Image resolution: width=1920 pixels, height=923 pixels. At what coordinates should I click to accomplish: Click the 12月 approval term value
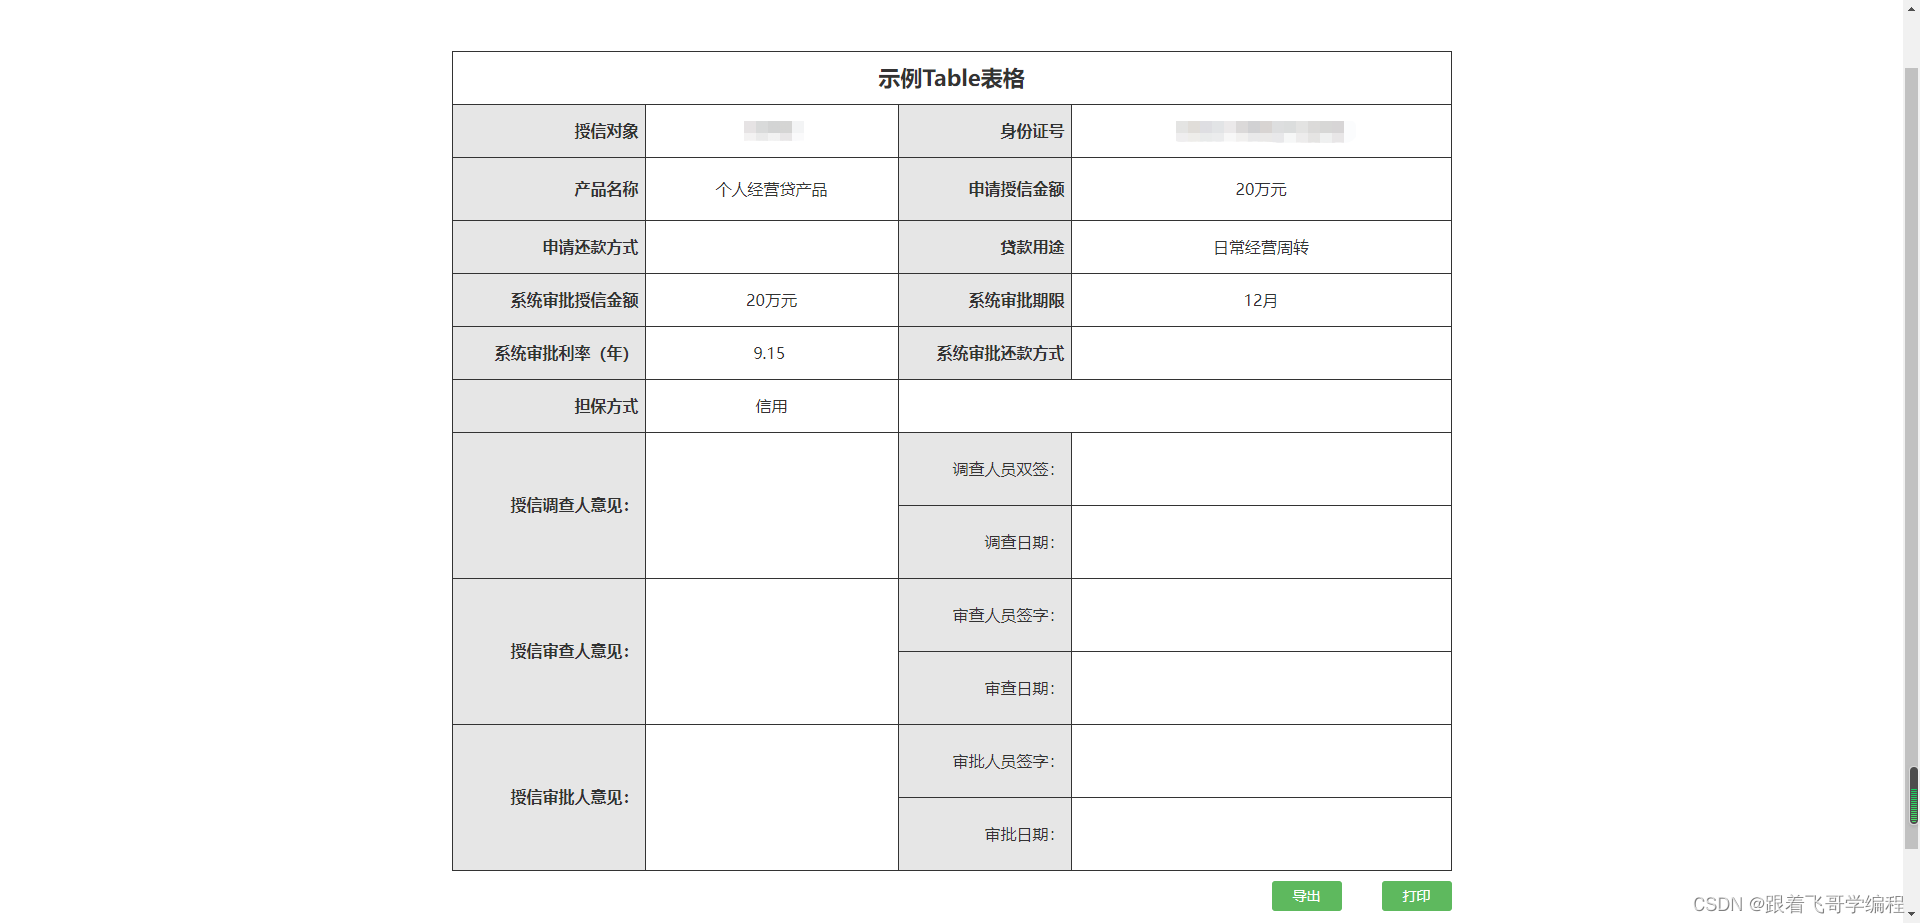(x=1260, y=300)
